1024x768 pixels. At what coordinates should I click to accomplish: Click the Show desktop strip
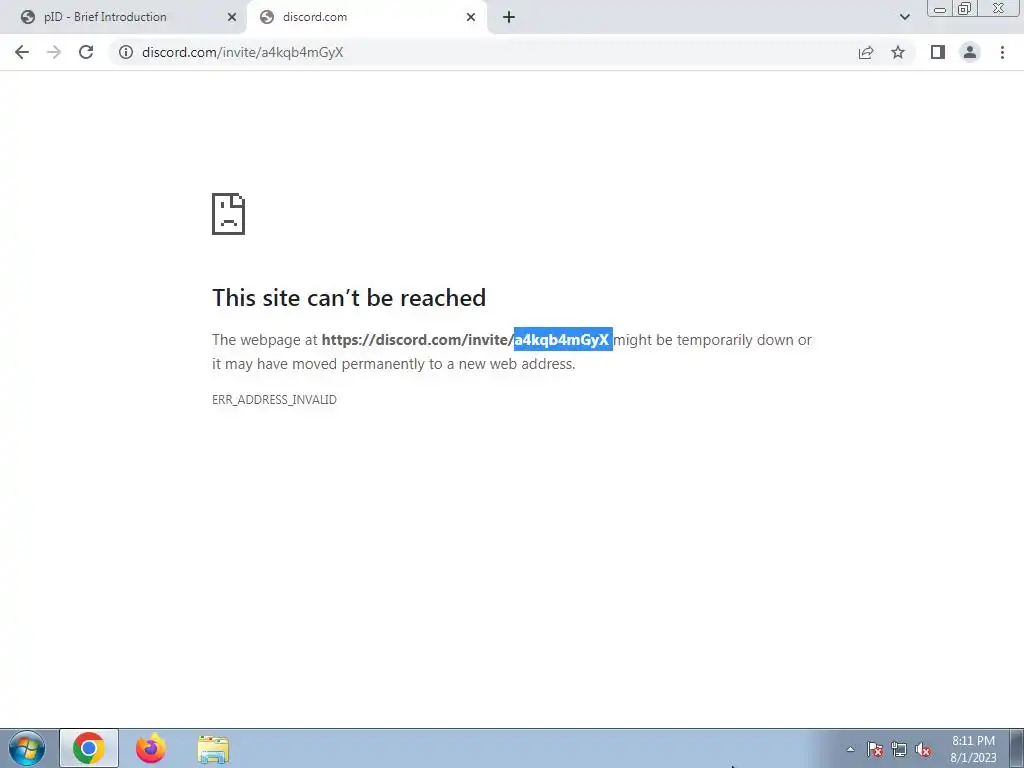tap(1017, 748)
